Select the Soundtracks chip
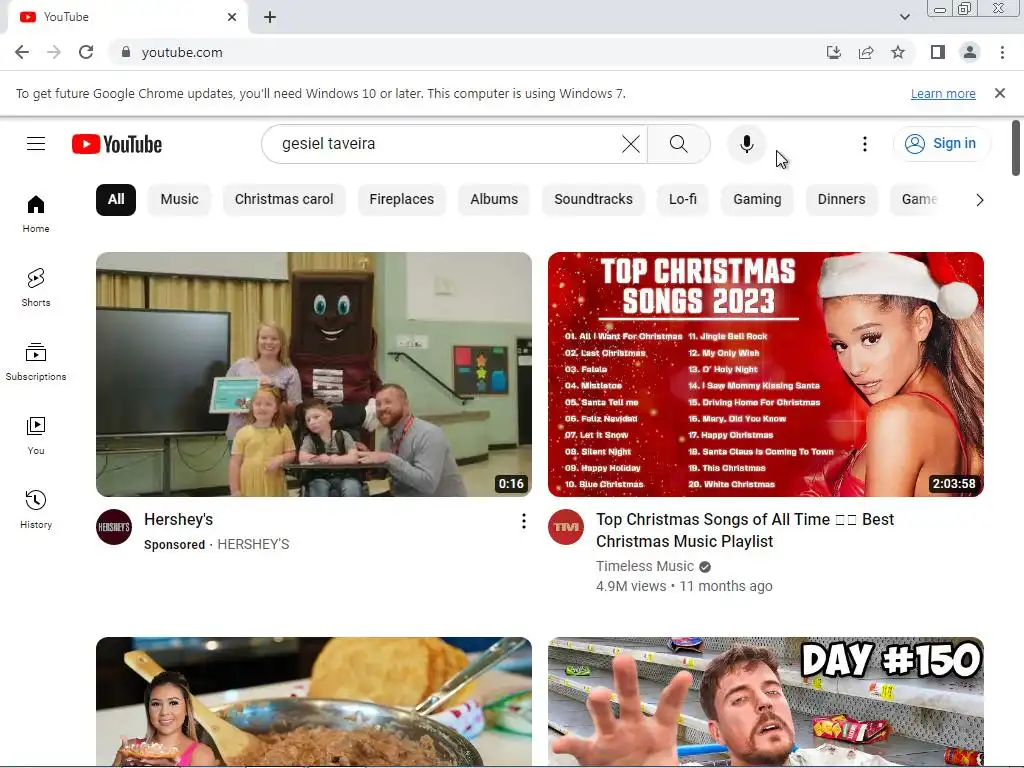The height and width of the screenshot is (768, 1024). point(594,200)
